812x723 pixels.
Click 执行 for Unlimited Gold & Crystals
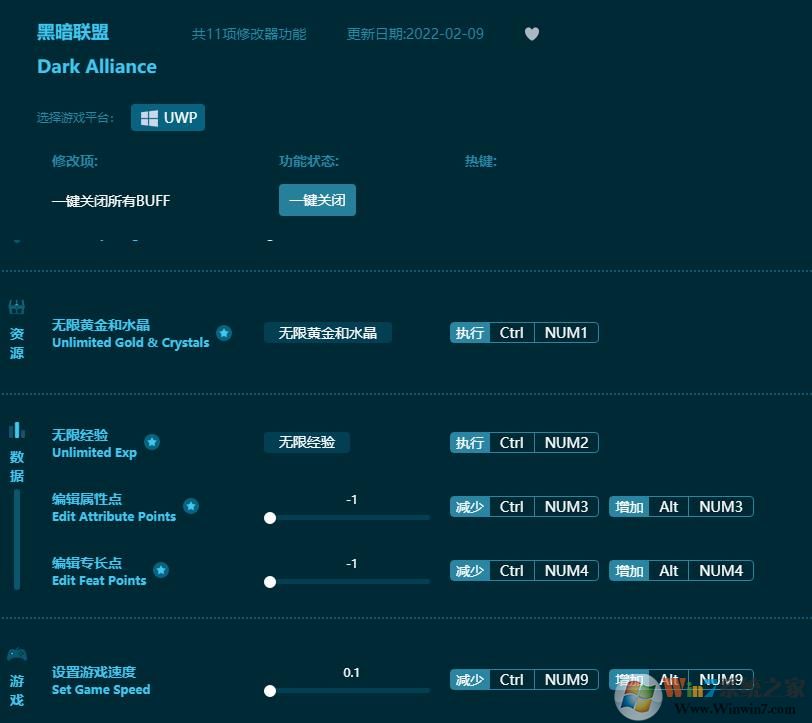469,333
